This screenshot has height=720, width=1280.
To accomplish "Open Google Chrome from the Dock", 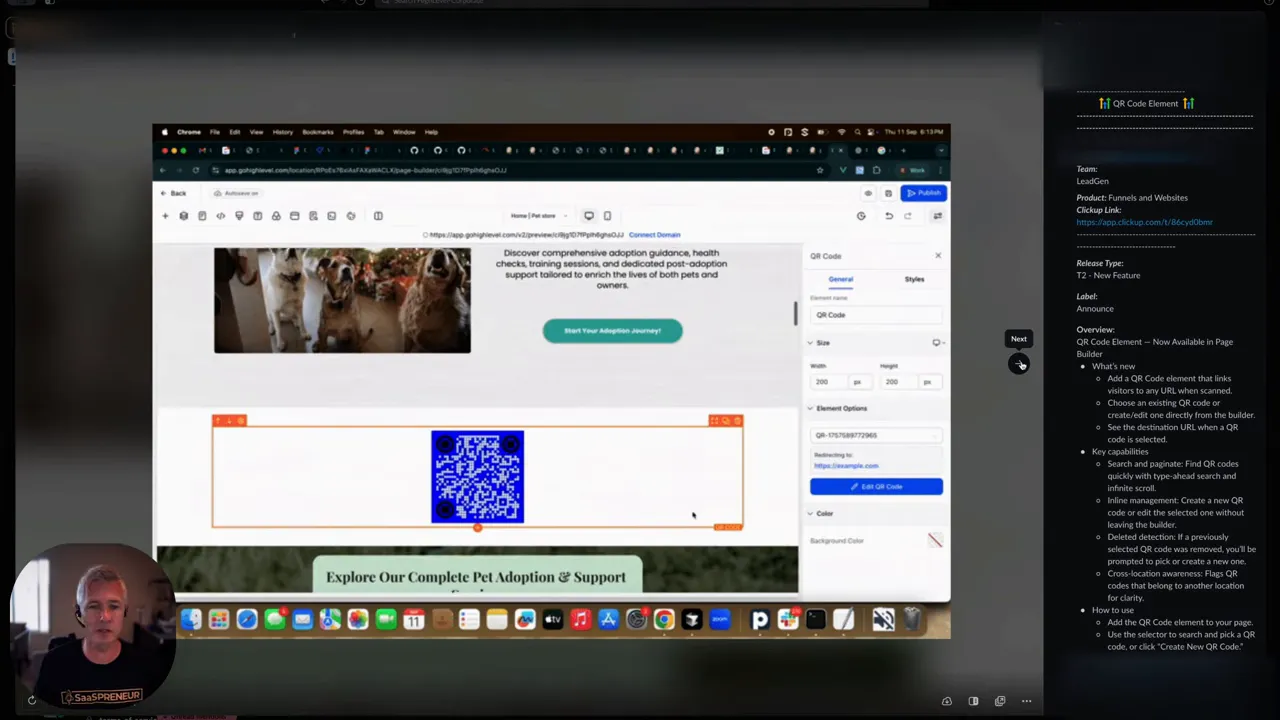I will pos(664,621).
